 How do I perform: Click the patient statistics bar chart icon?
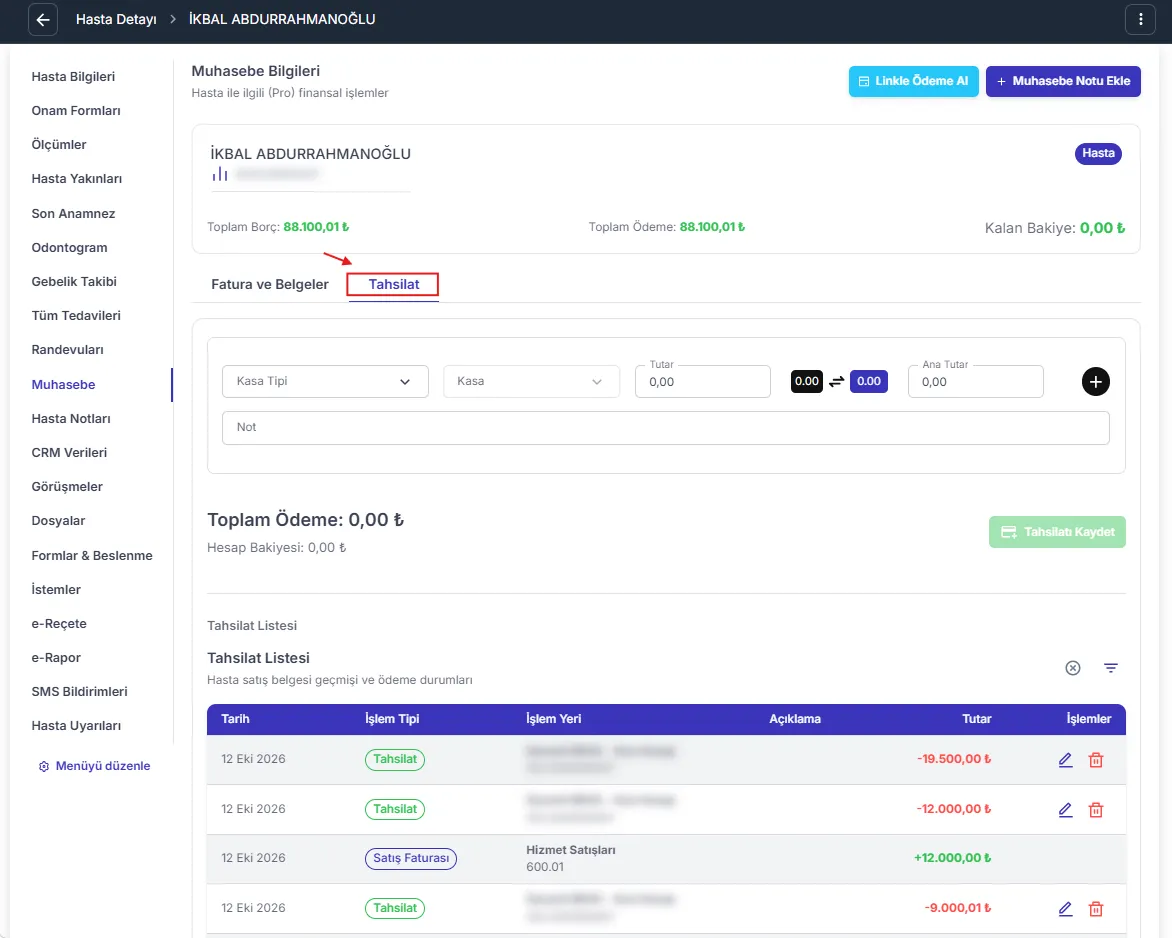point(220,174)
